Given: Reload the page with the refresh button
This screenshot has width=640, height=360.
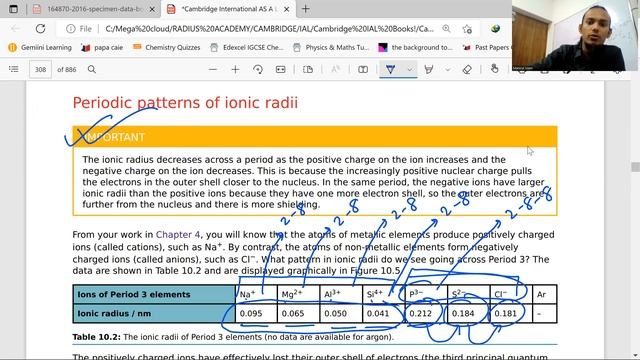Looking at the screenshot, I should (40, 29).
